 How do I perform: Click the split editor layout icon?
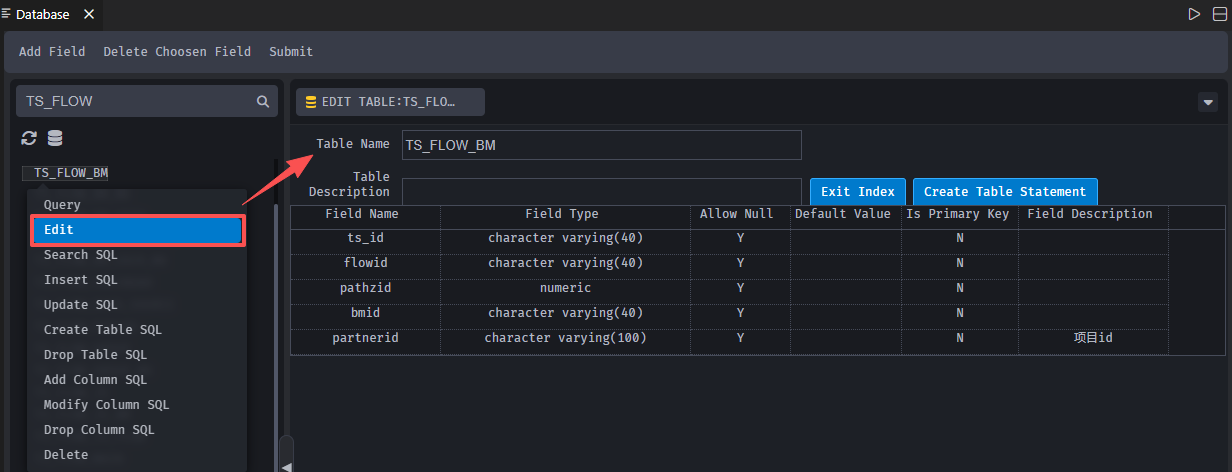pyautogui.click(x=1219, y=14)
